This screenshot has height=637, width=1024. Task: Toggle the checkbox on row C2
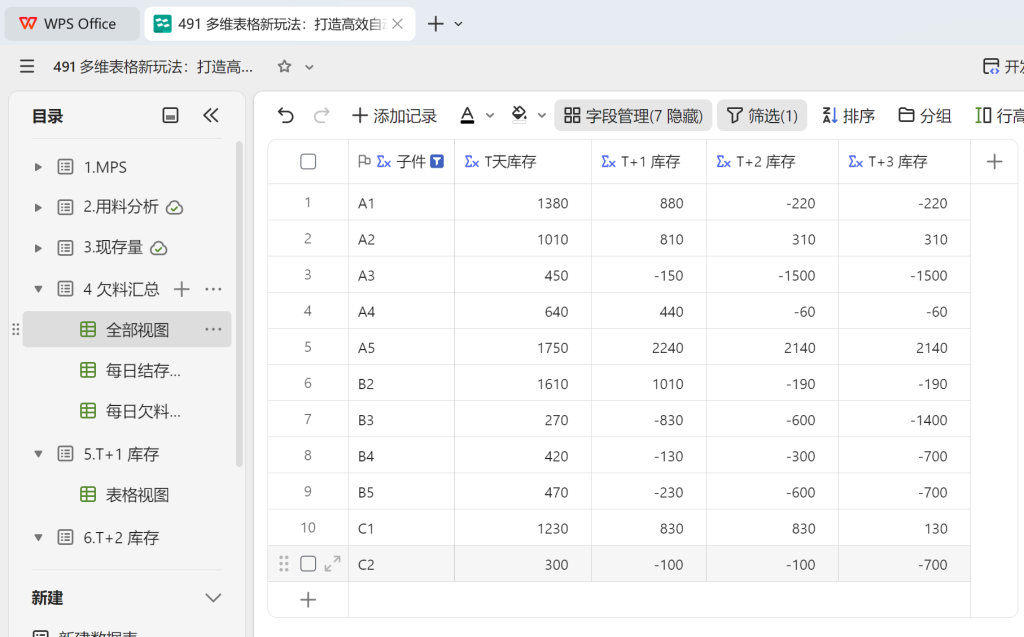point(308,564)
